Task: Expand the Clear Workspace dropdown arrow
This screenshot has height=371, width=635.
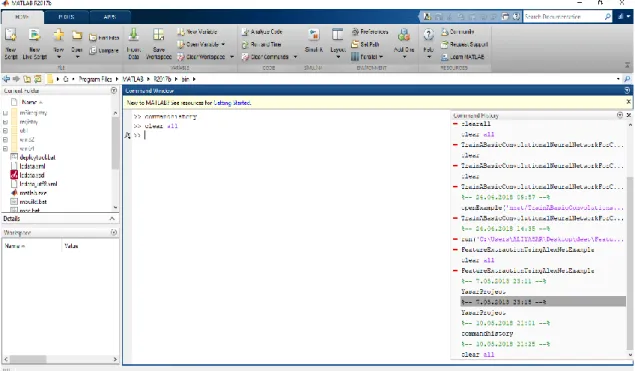Action: click(232, 57)
